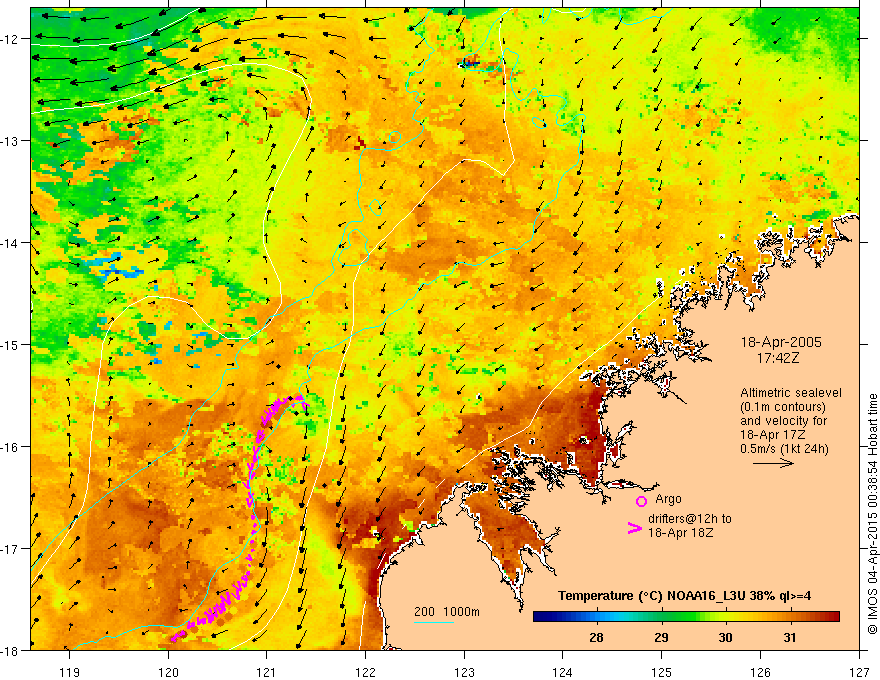880x680 pixels.
Task: Click the 122 longitude axis label
Action: click(365, 673)
